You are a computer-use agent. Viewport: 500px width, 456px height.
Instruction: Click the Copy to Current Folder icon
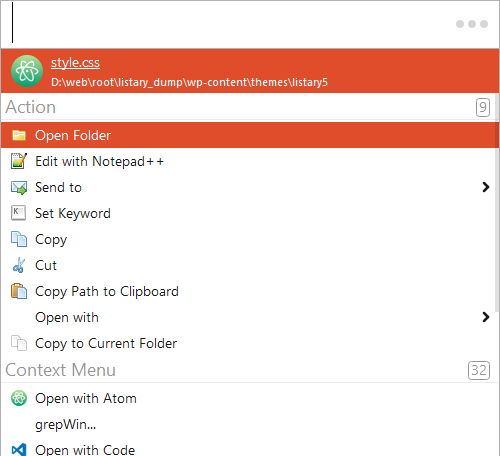[x=19, y=343]
